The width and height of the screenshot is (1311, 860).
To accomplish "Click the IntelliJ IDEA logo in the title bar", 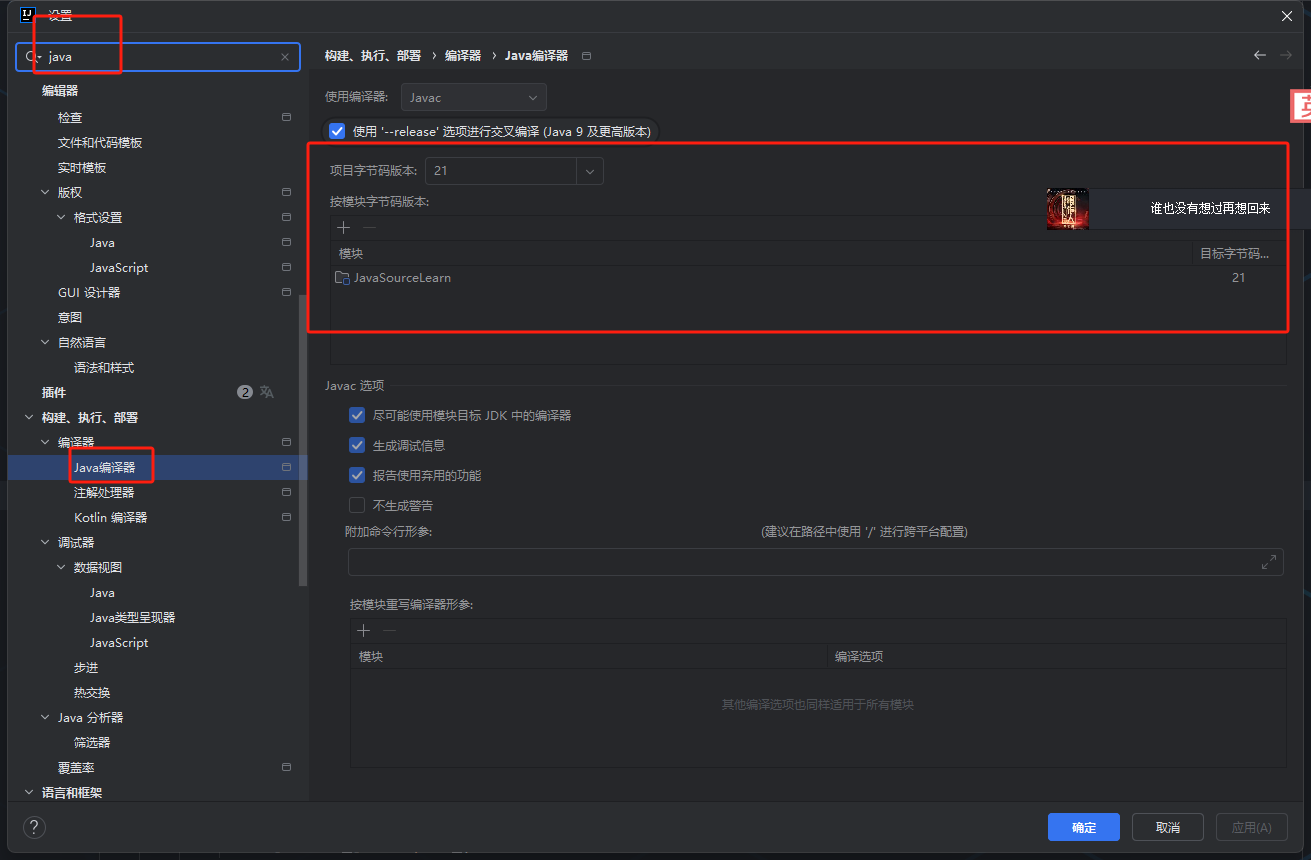I will click(x=28, y=14).
